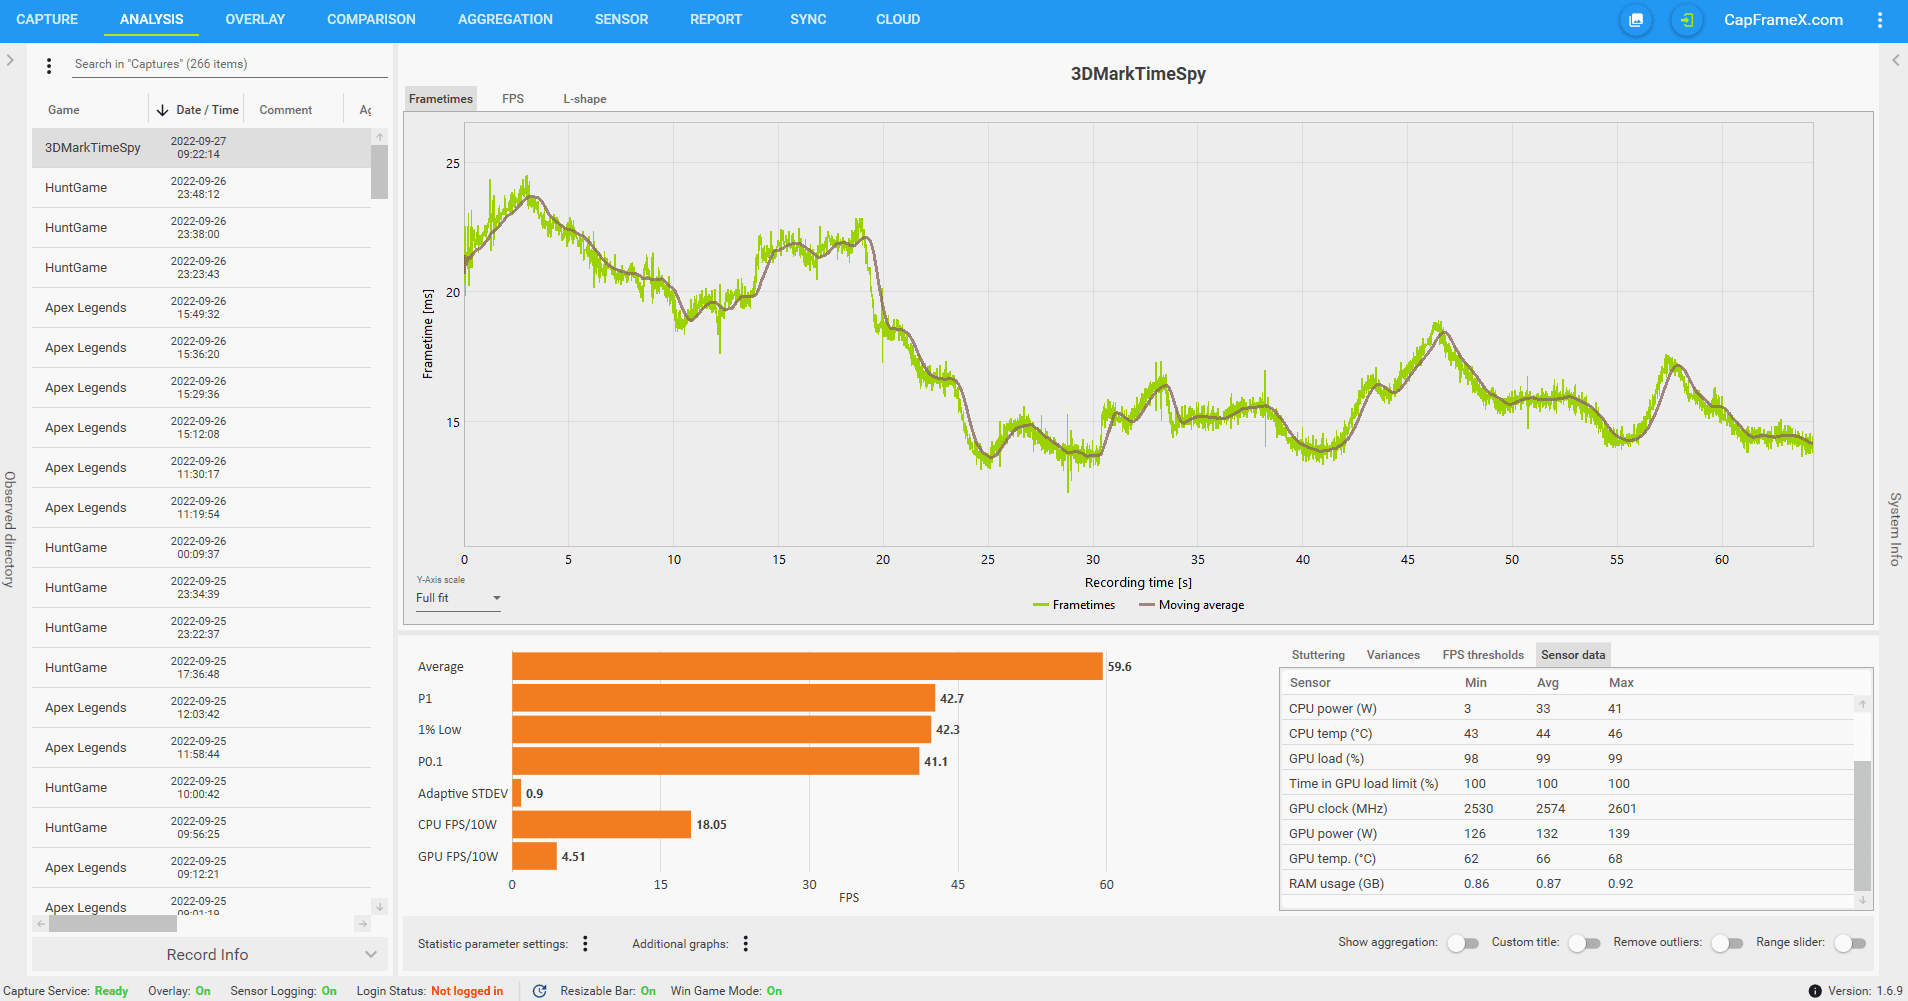
Task: Toggle Moving average series in chart legend
Action: (1191, 605)
